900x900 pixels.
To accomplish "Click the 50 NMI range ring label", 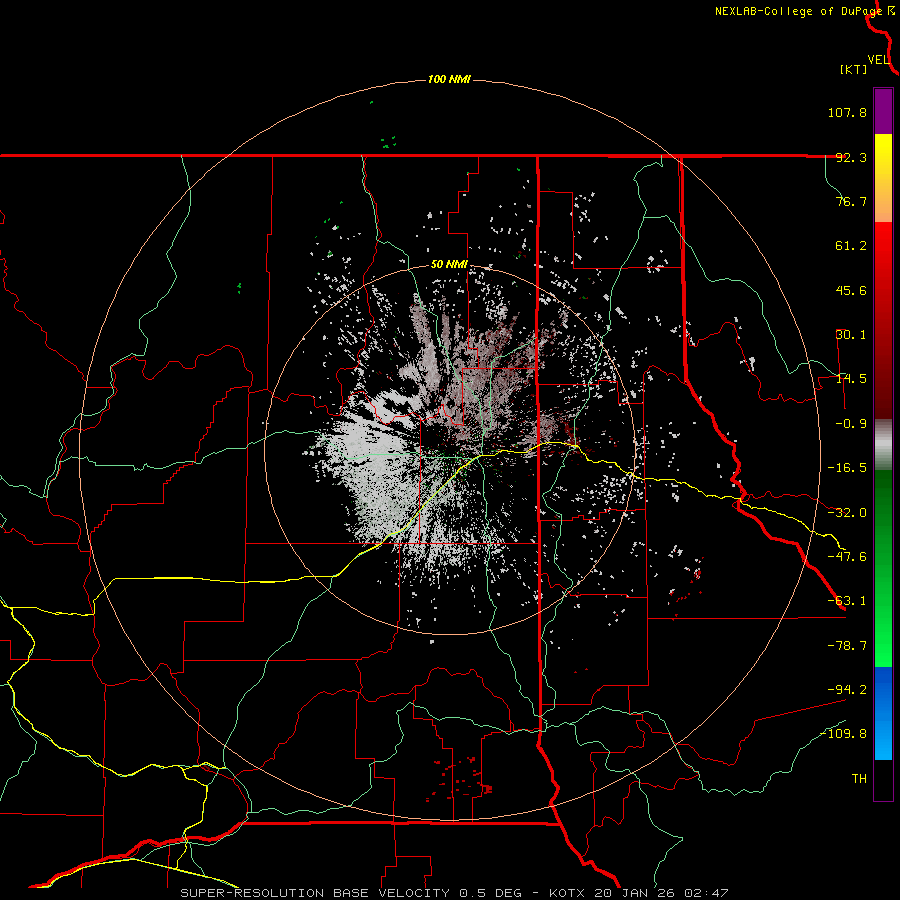I will pyautogui.click(x=449, y=264).
